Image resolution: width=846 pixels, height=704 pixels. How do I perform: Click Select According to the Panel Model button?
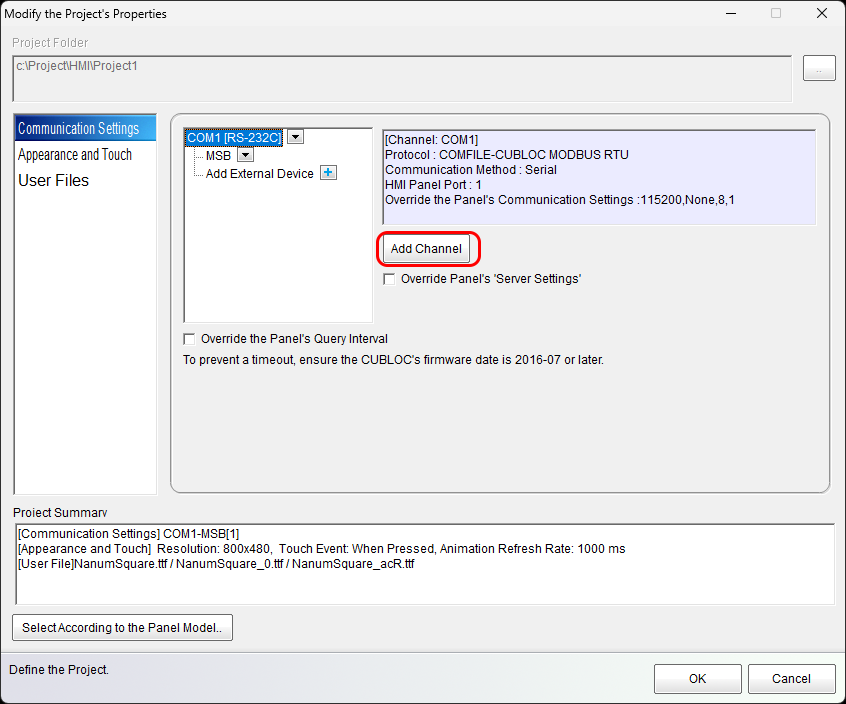point(122,628)
